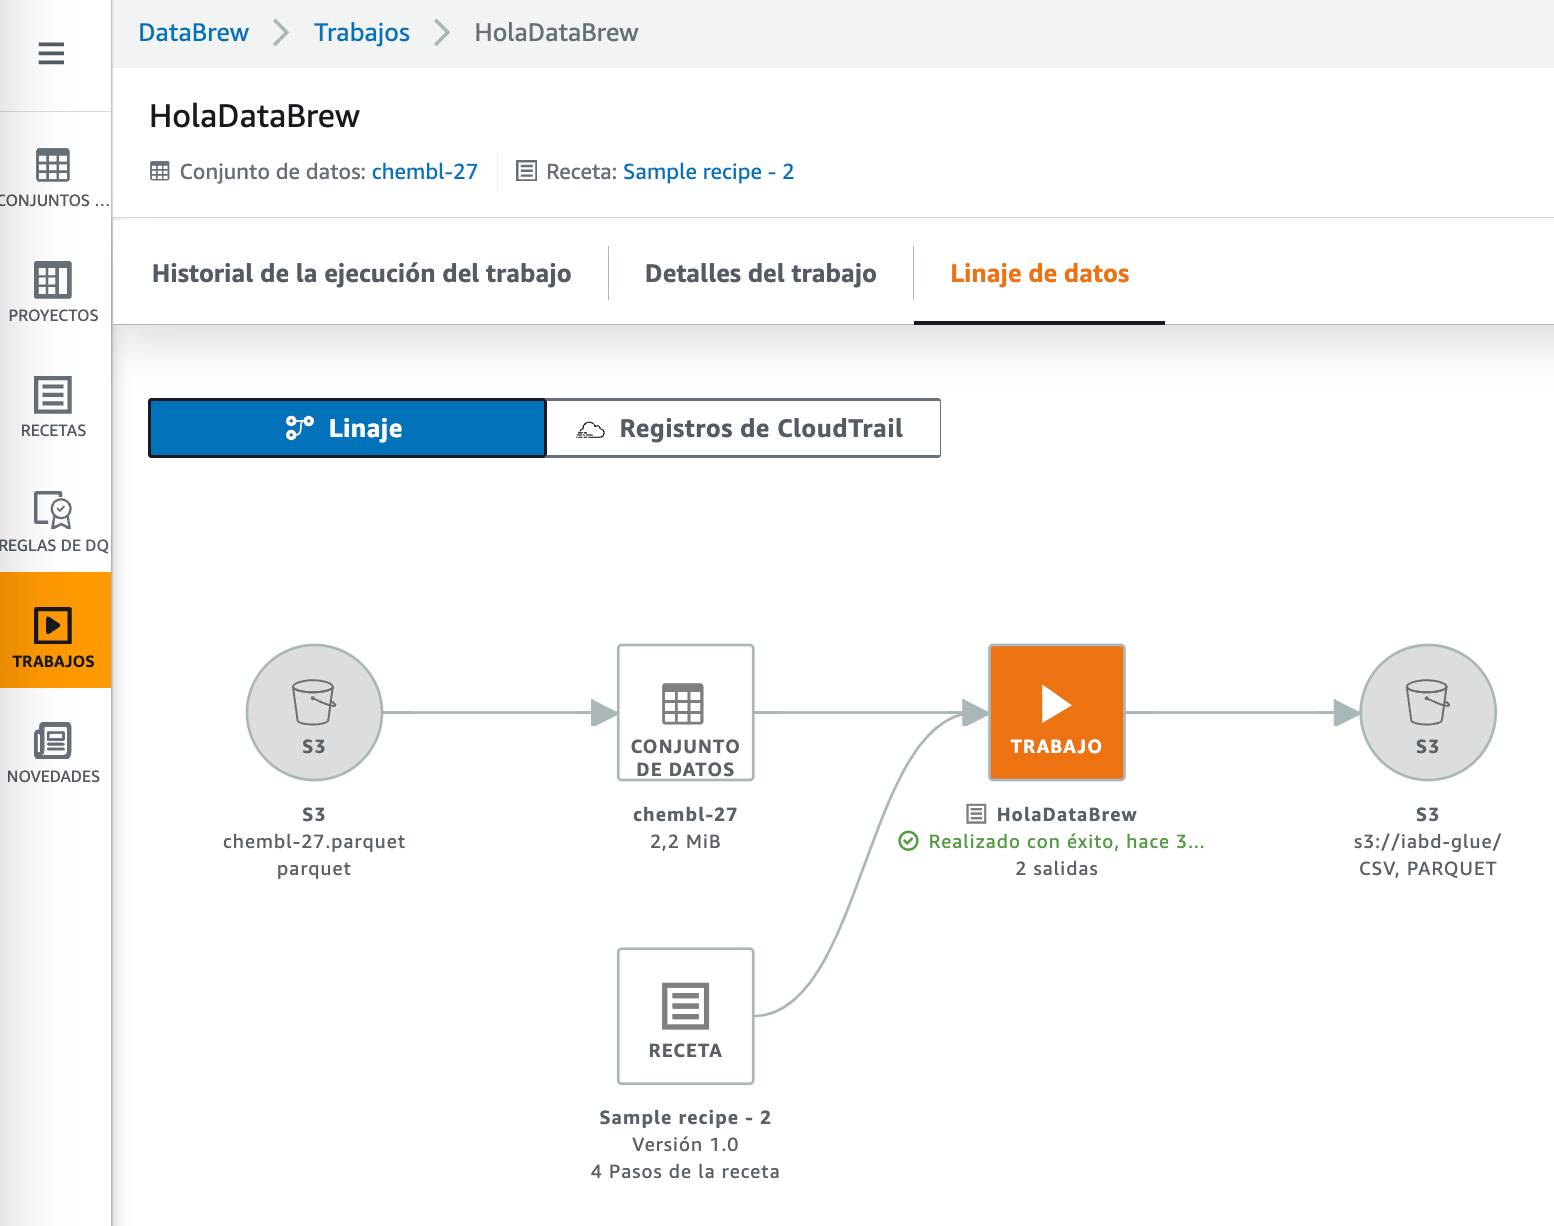Select the orange Trabajo node
This screenshot has width=1554, height=1226.
pos(1057,712)
